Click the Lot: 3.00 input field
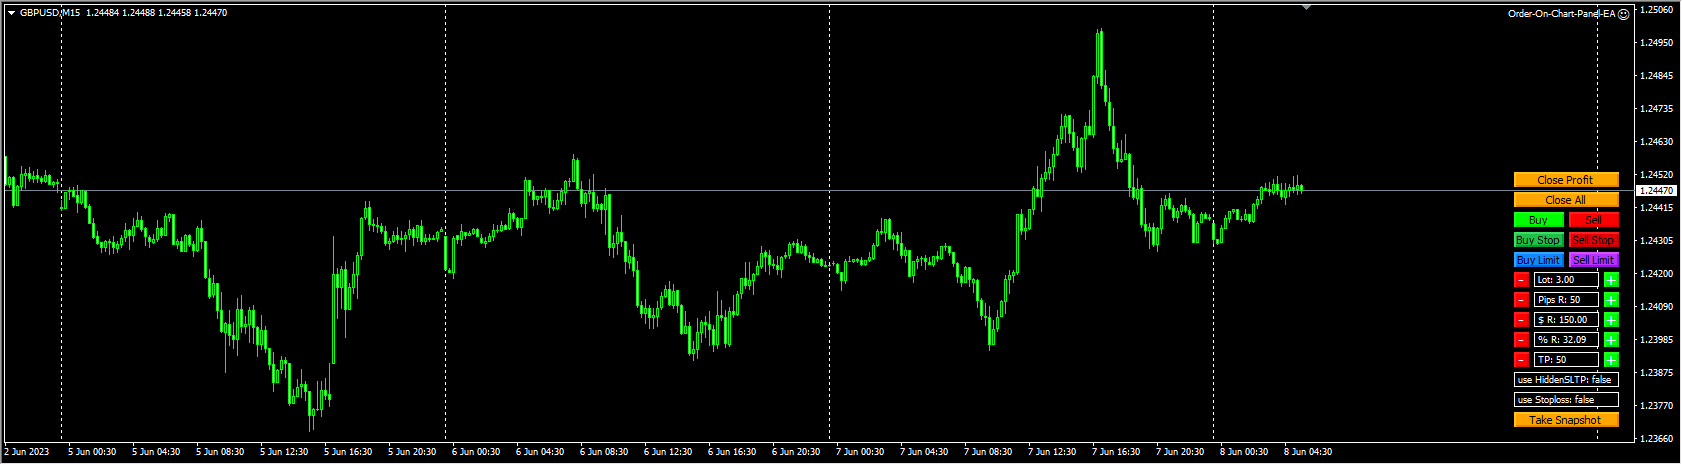This screenshot has width=1682, height=465. click(x=1566, y=280)
